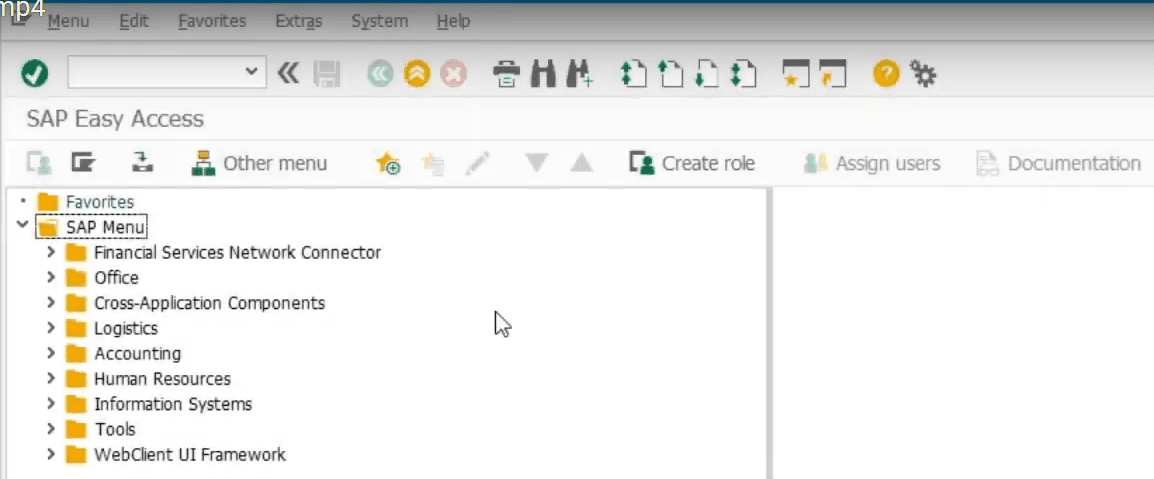The height and width of the screenshot is (479, 1154).
Task: Select the Information Systems tree item
Action: pos(172,404)
